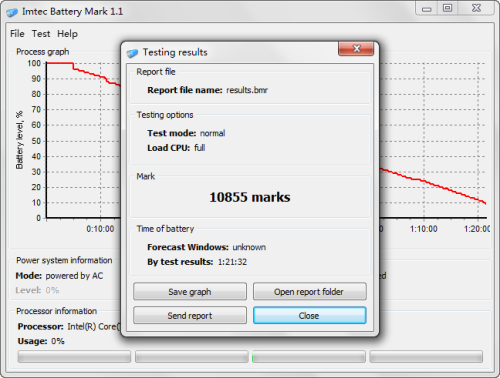Image resolution: width=500 pixels, height=378 pixels.
Task: Minimize the Imtec Battery Mark window
Action: point(427,9)
